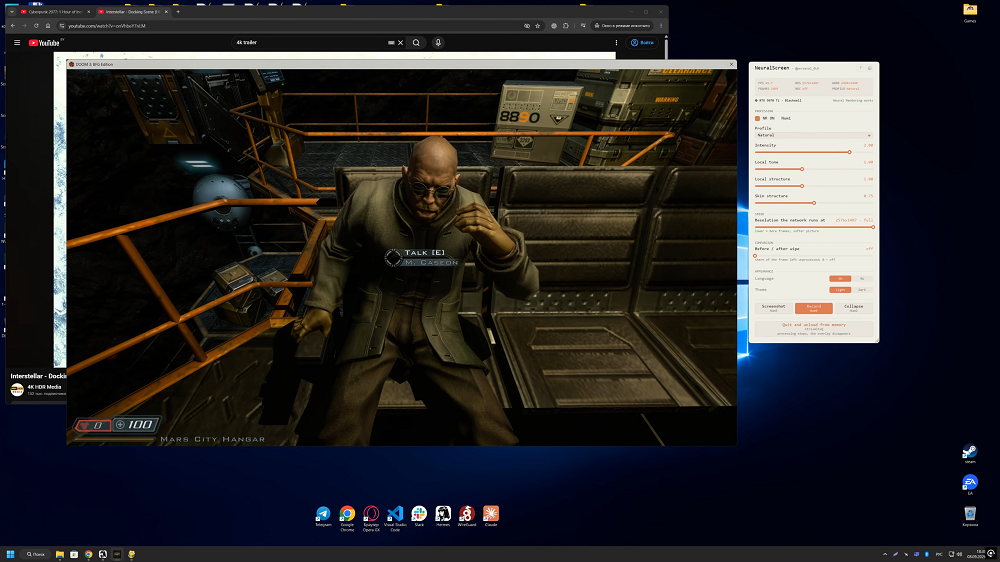Click the browser Back arrow
Screen dimensions: 1000x562
coord(13,26)
